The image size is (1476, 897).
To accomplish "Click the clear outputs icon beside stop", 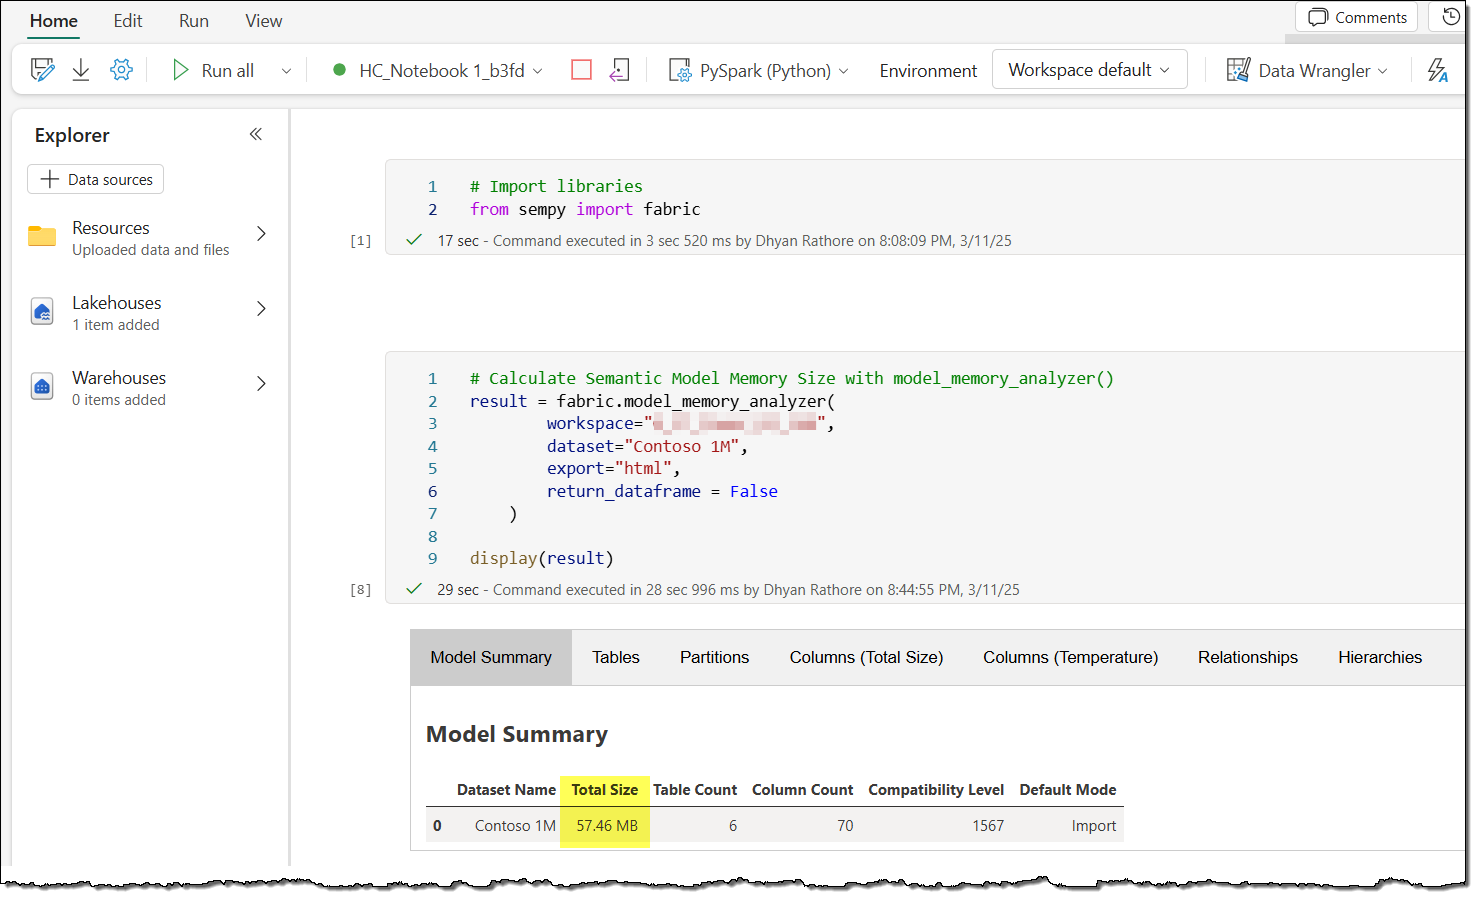I will coord(620,69).
